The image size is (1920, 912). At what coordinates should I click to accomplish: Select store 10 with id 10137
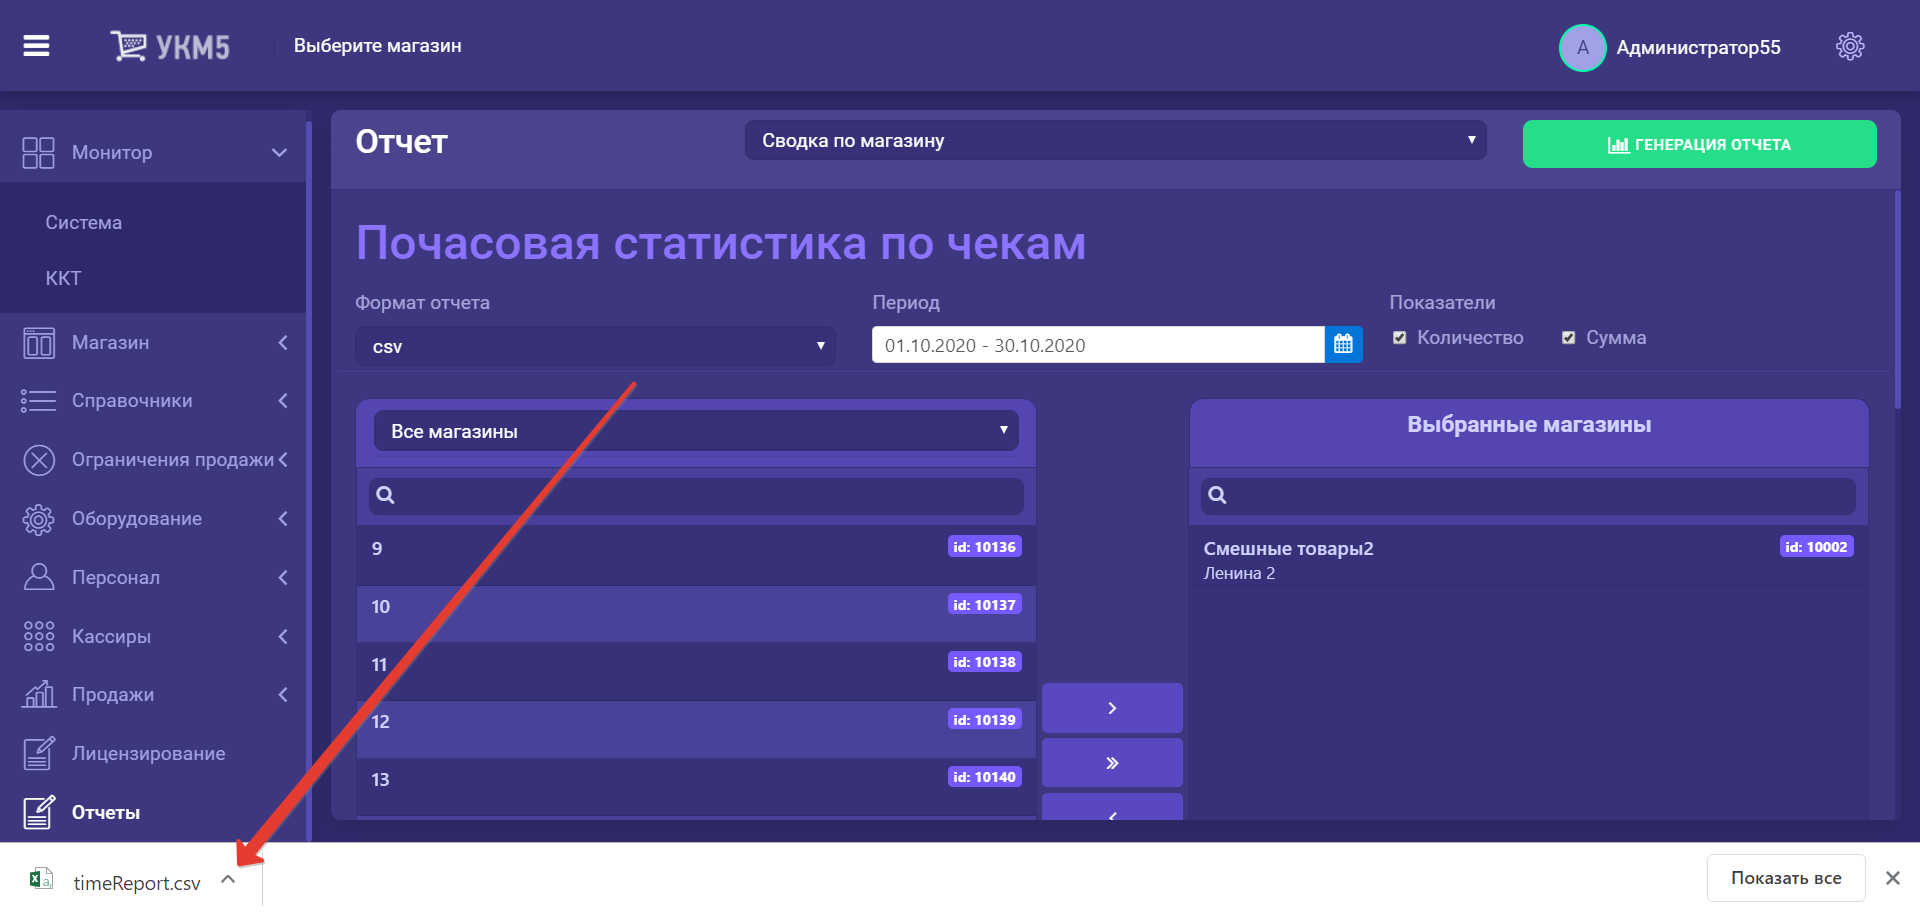[x=696, y=614]
